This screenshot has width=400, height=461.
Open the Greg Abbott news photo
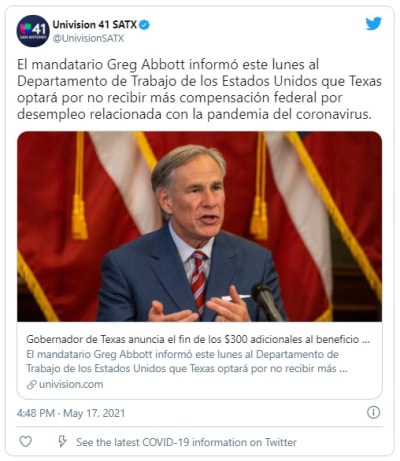tap(200, 227)
